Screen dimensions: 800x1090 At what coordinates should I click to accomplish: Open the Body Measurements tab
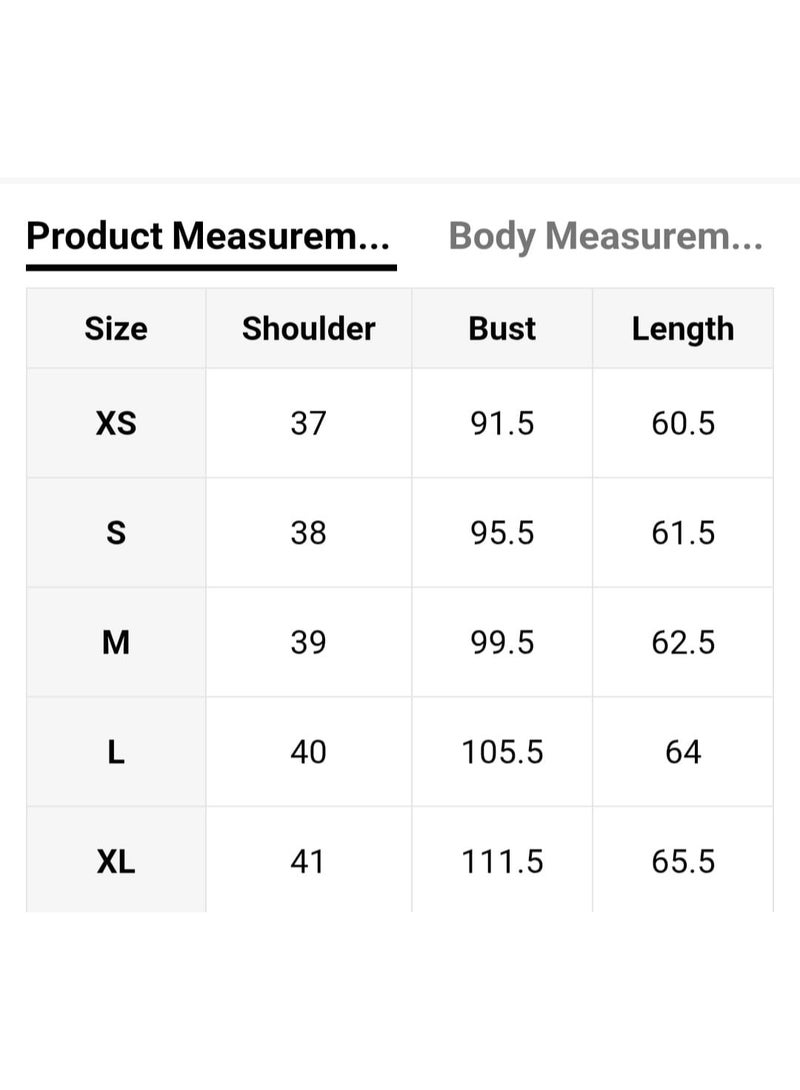605,237
